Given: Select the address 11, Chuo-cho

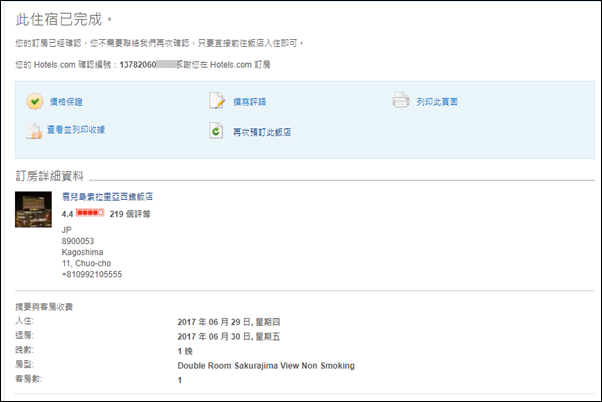Looking at the screenshot, I should [x=86, y=263].
